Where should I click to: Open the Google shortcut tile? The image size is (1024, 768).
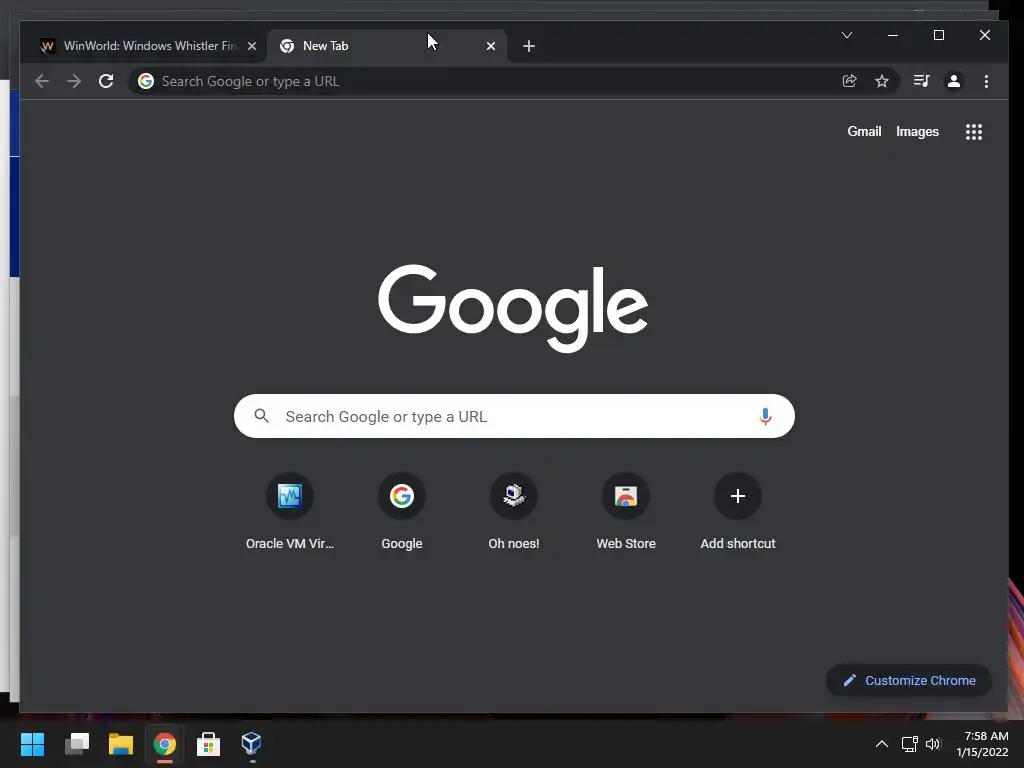tap(402, 513)
